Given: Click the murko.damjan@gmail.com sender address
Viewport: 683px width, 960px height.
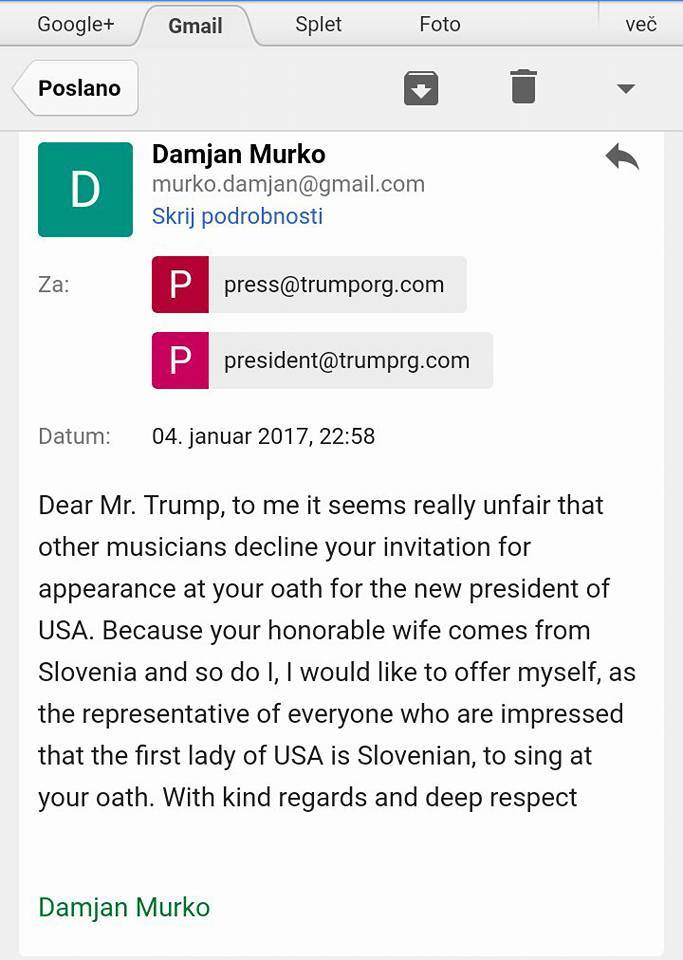Looking at the screenshot, I should 288,184.
